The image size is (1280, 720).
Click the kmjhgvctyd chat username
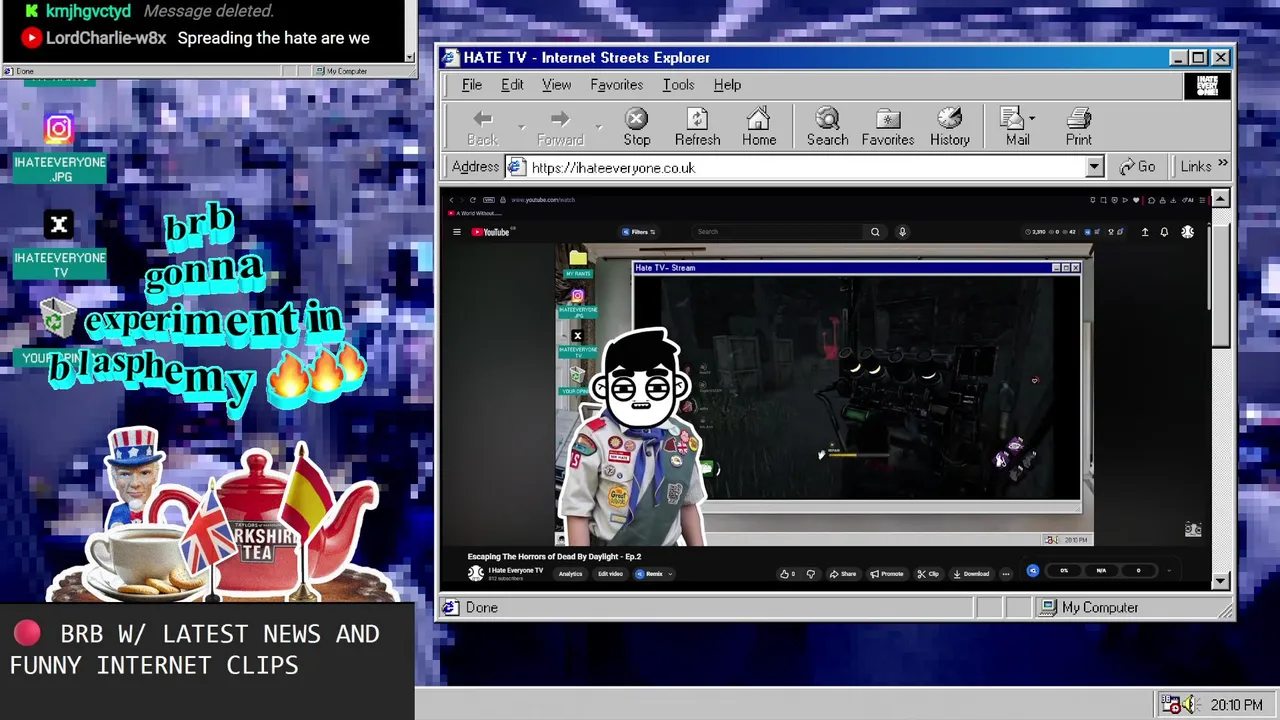(88, 11)
